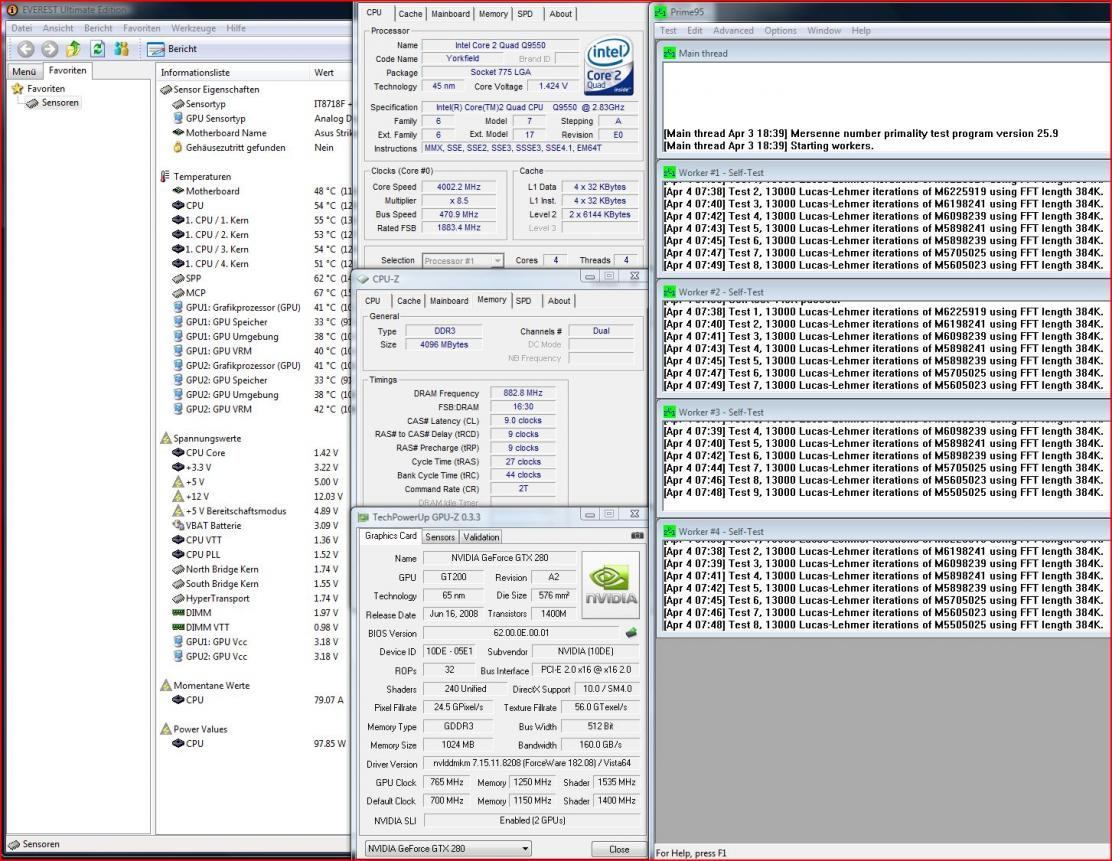Click the Spannungswerte warning icon
The image size is (1112, 861).
[166, 438]
